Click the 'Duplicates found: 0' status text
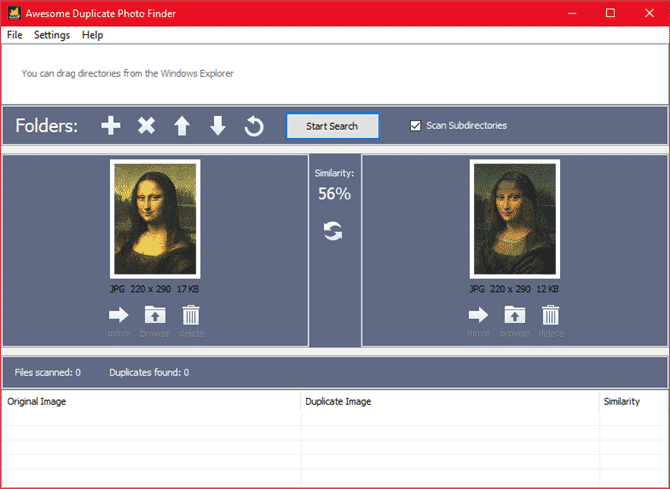This screenshot has height=489, width=670. [x=149, y=372]
